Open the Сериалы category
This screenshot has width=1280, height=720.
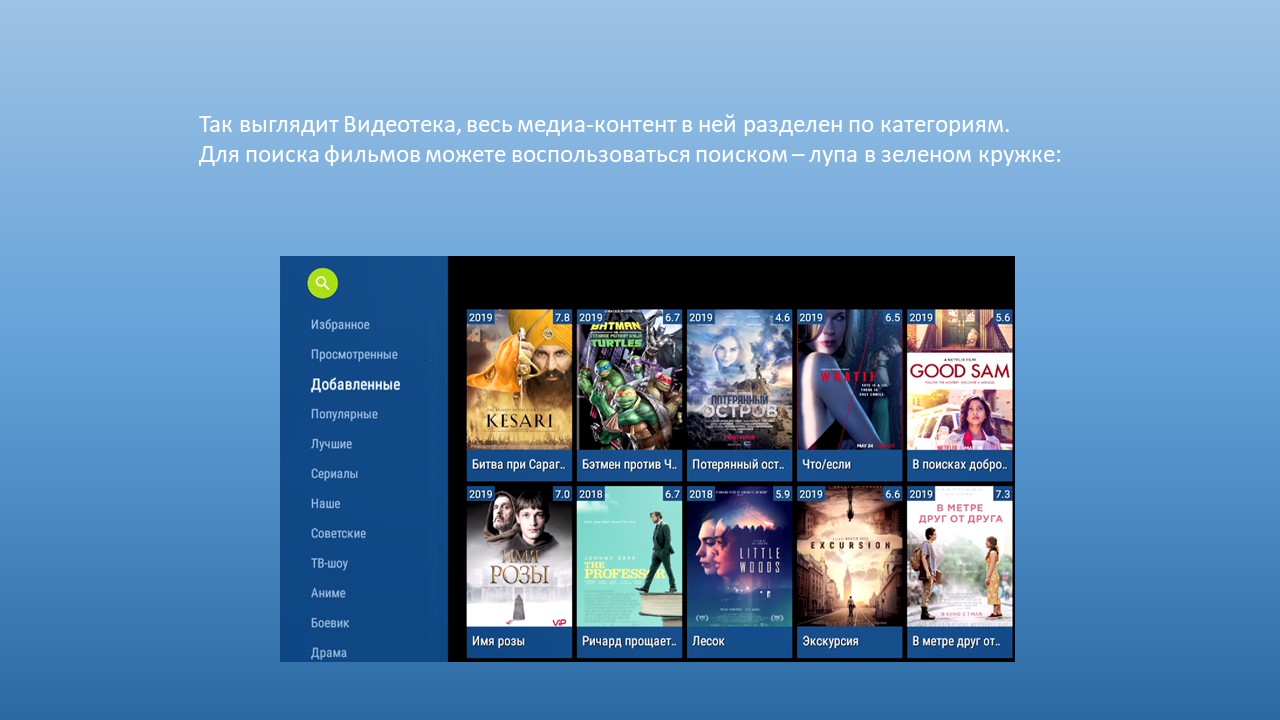point(334,474)
